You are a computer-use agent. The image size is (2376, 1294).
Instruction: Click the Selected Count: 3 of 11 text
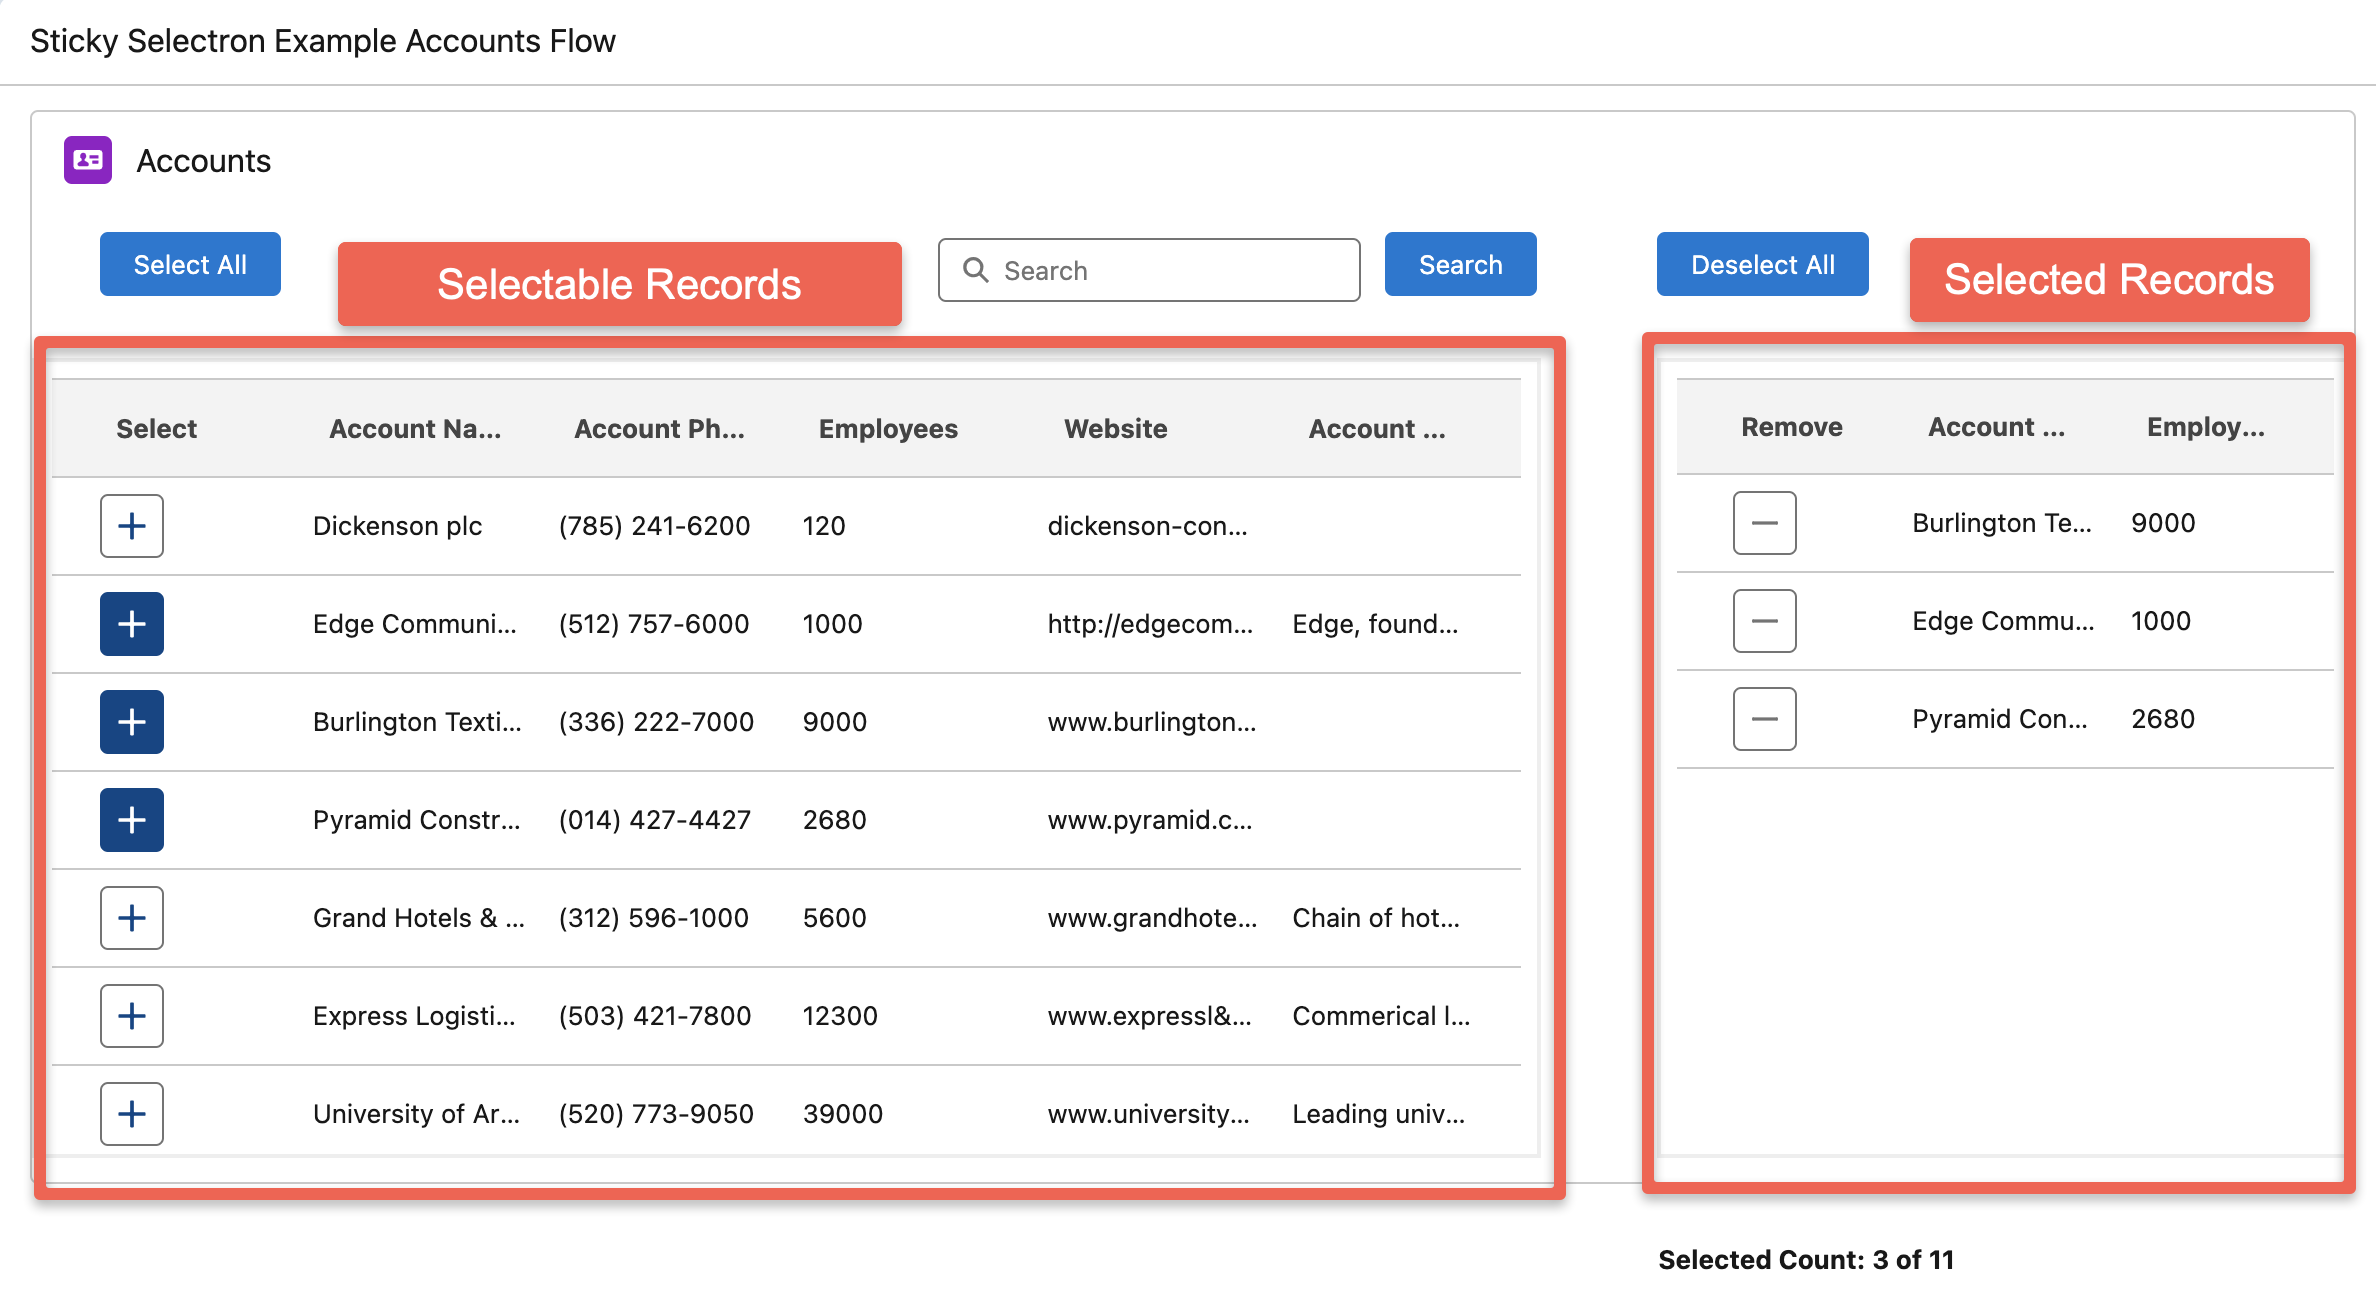1806,1259
